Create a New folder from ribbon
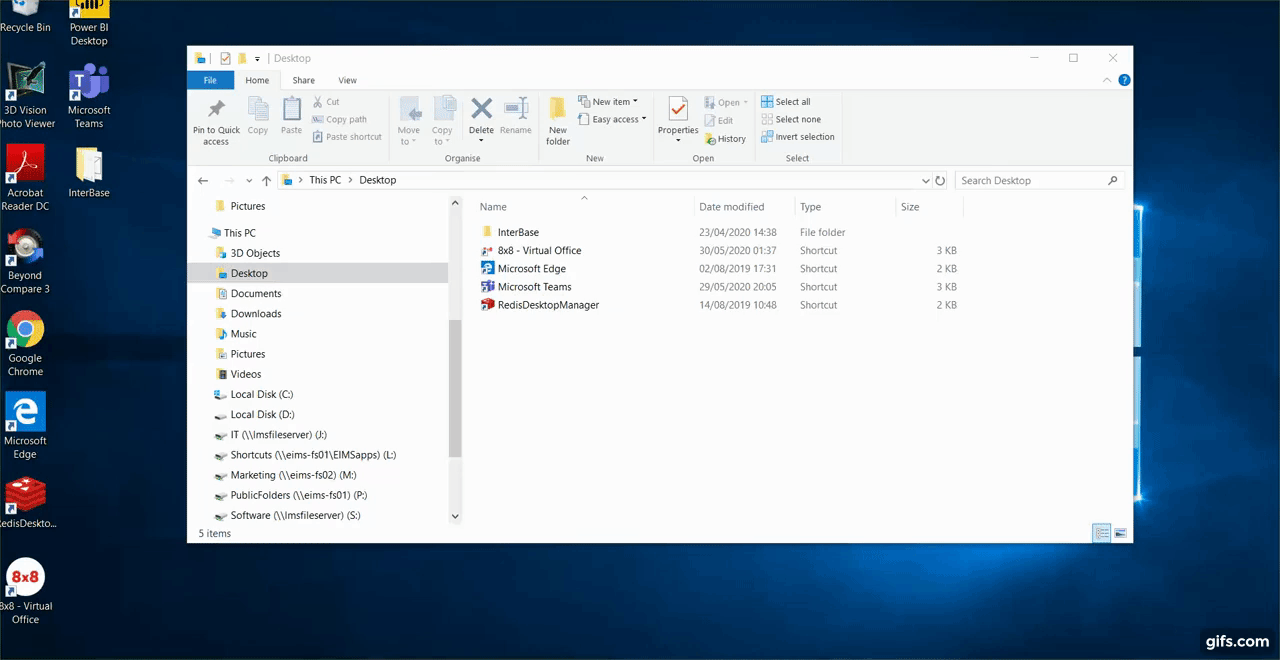Screen dimensions: 1280x660 pos(558,122)
